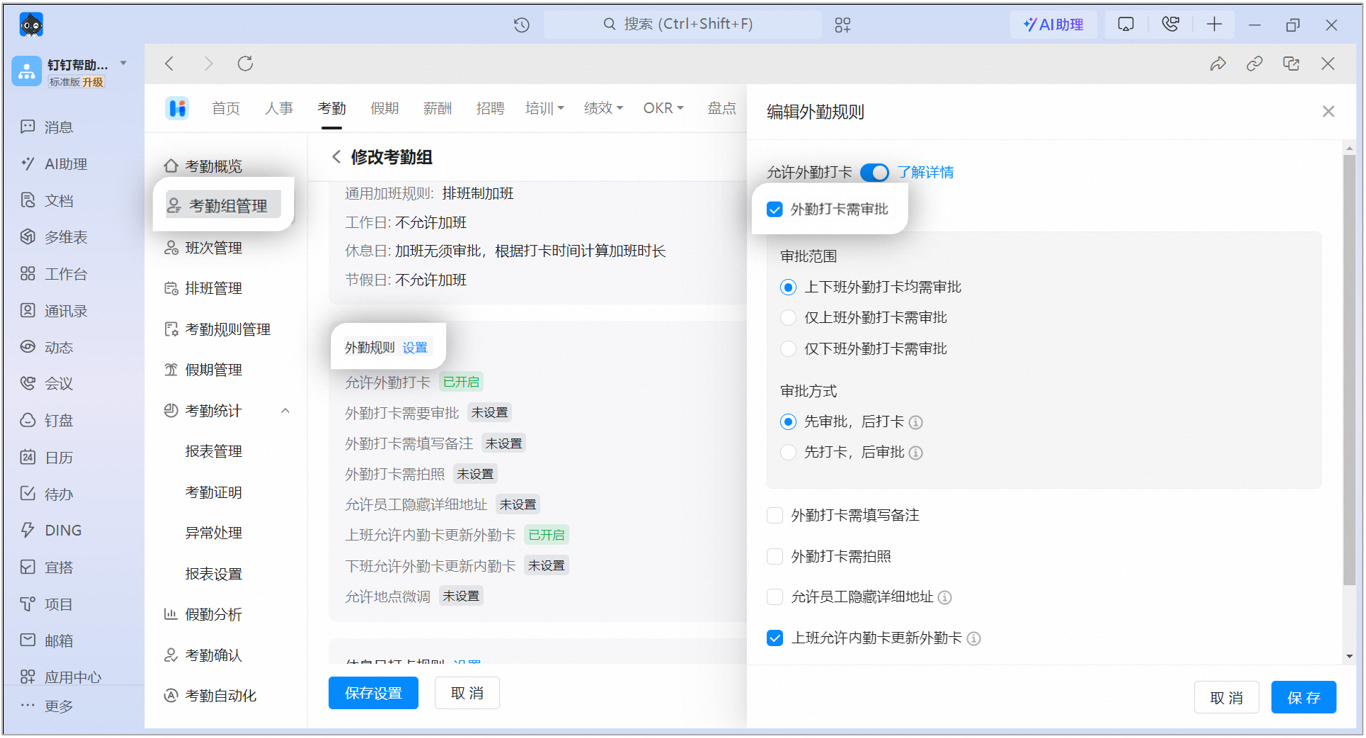Image resolution: width=1366 pixels, height=738 pixels.
Task: Open in new window icon
Action: pyautogui.click(x=1291, y=64)
